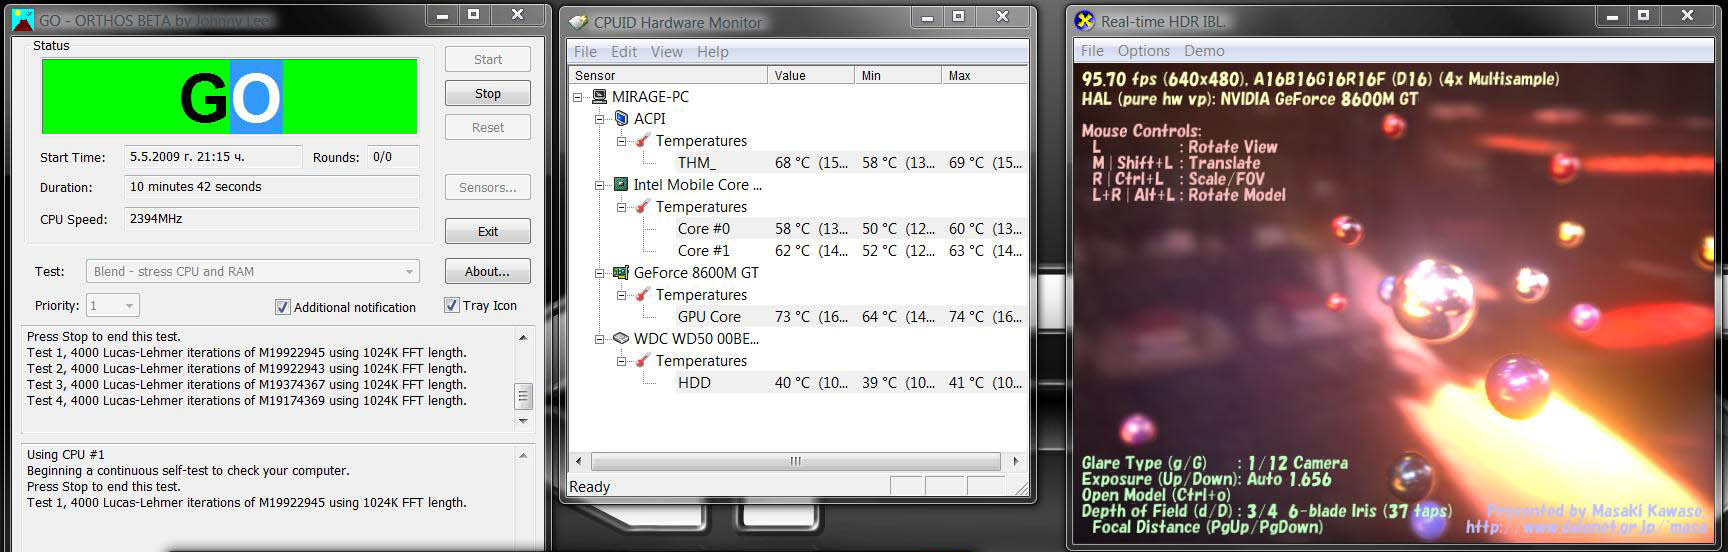The image size is (1728, 552).
Task: Click the 'Using CPU #1' log line
Action: coord(66,455)
